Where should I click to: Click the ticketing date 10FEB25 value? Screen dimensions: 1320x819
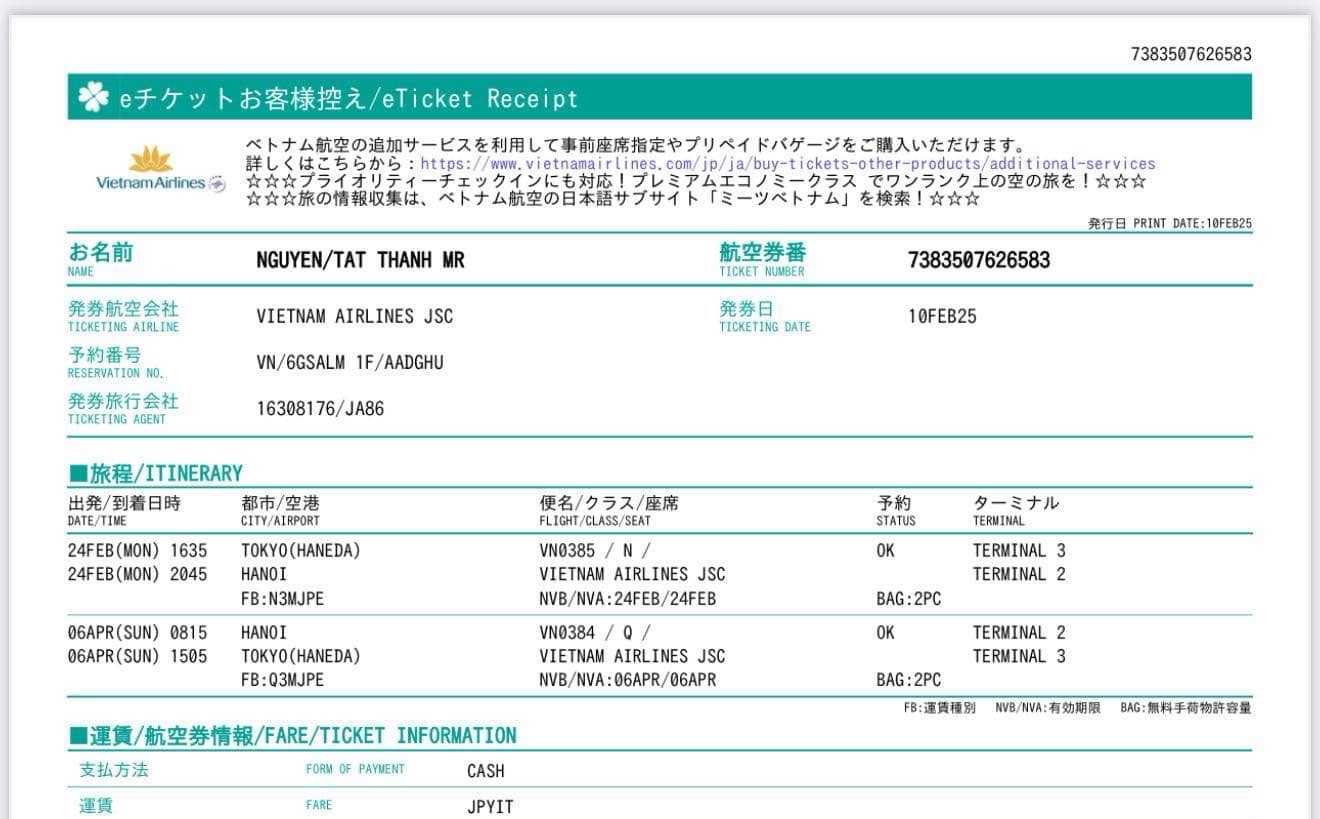point(942,317)
